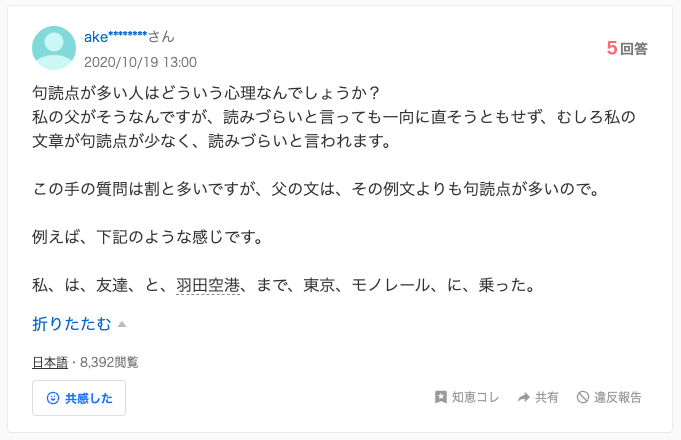Click the 8,392閲覧 view count
The width and height of the screenshot is (681, 440).
coord(109,362)
